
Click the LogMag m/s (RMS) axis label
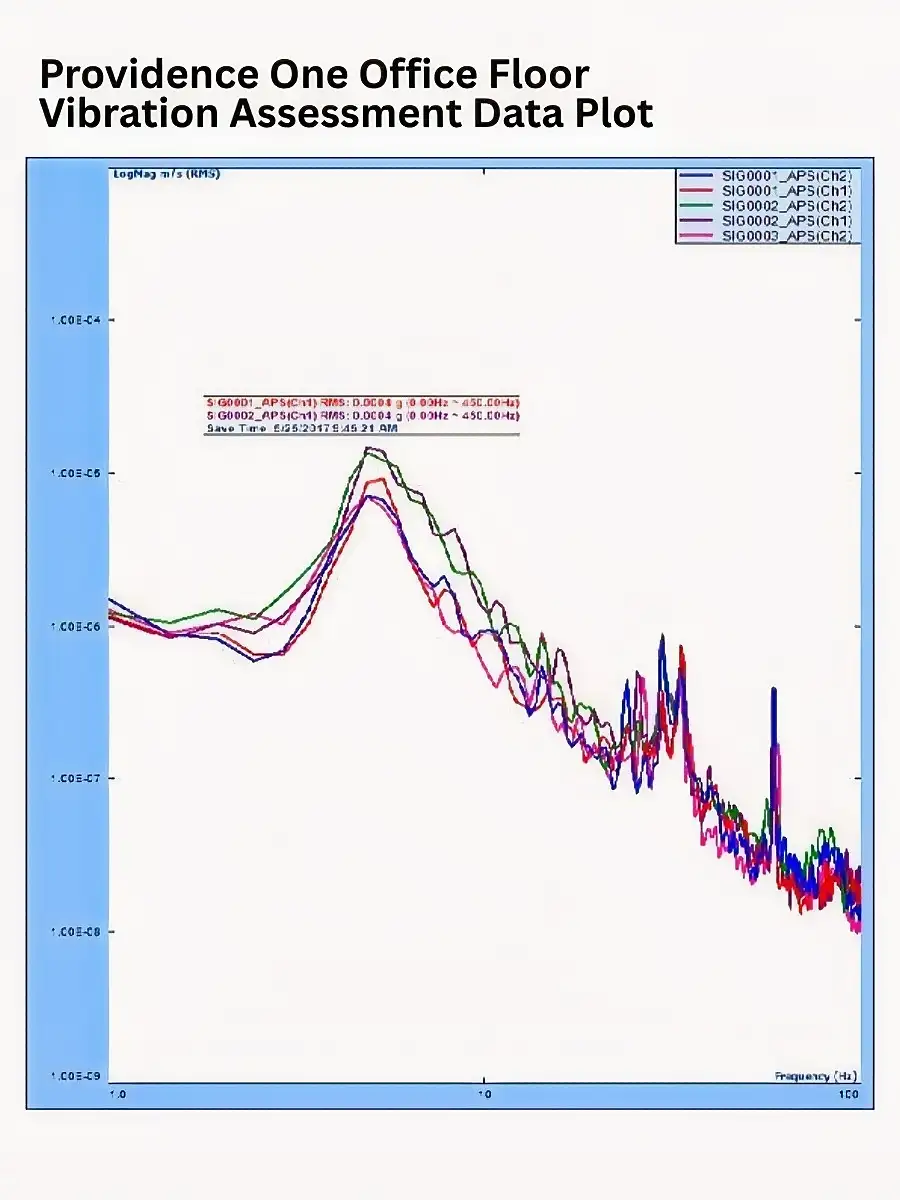(167, 174)
